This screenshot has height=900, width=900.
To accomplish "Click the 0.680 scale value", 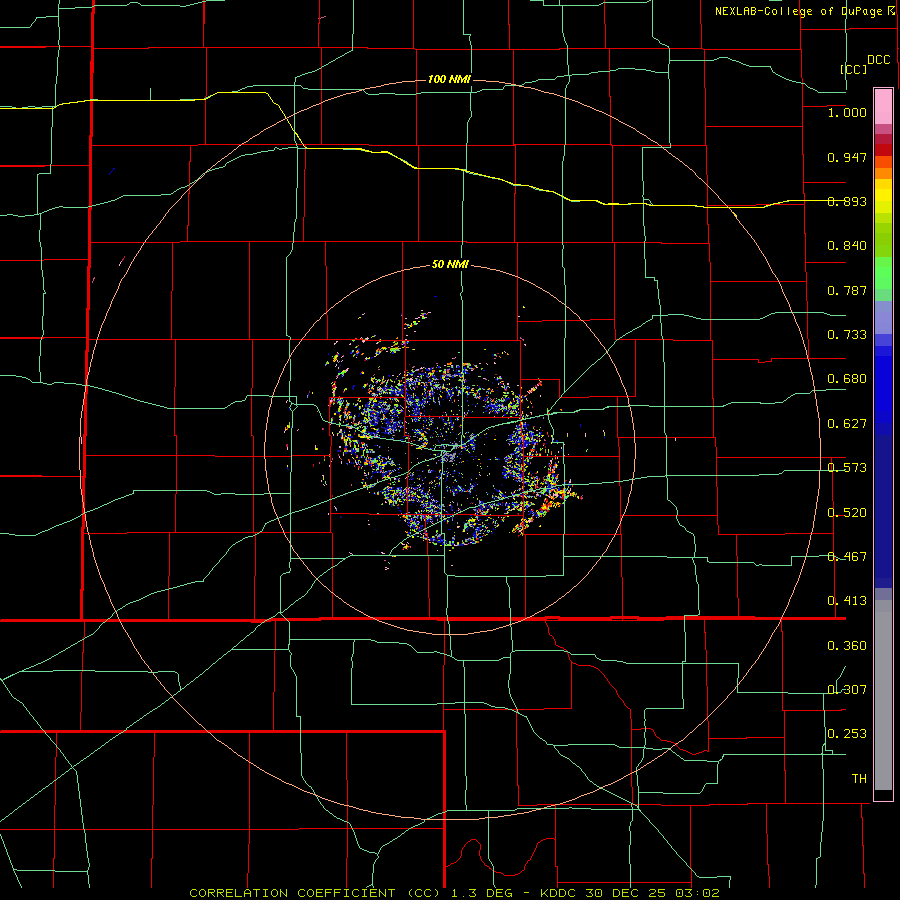I will 847,378.
